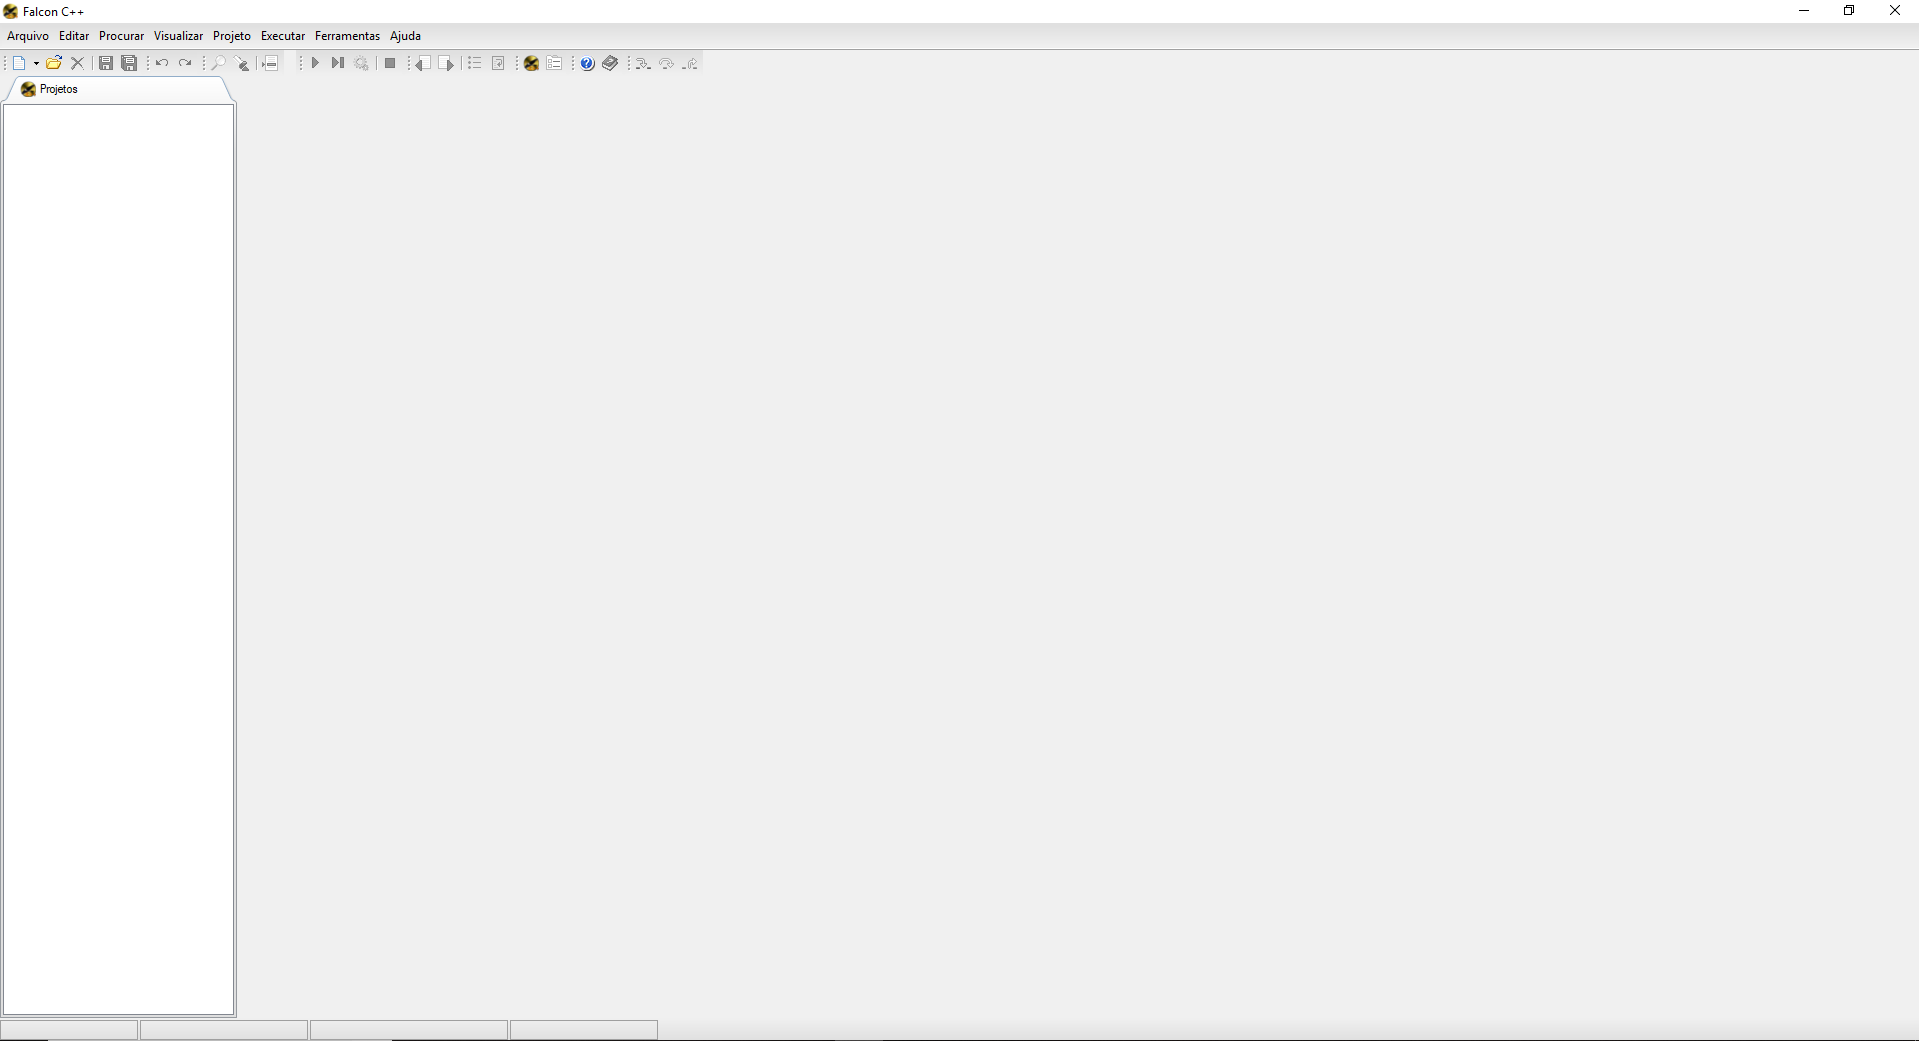Open Find with the magnifier icon
Viewport: 1919px width, 1041px height.
(x=218, y=63)
